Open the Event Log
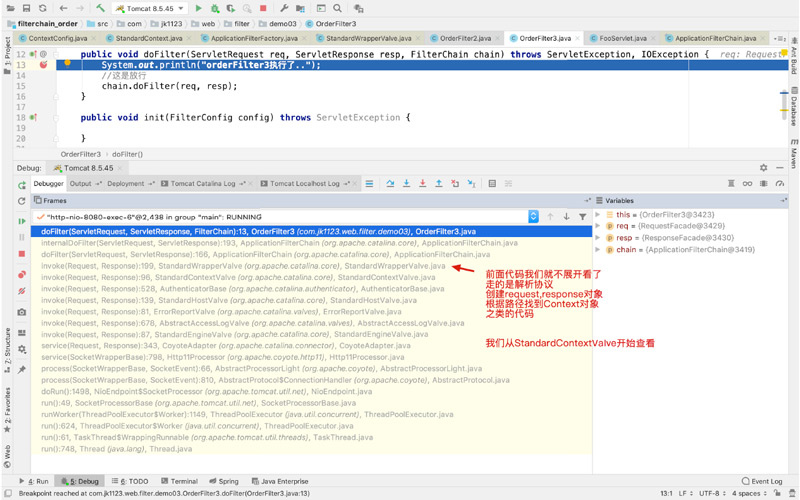This screenshot has height=500, width=800. pos(762,481)
